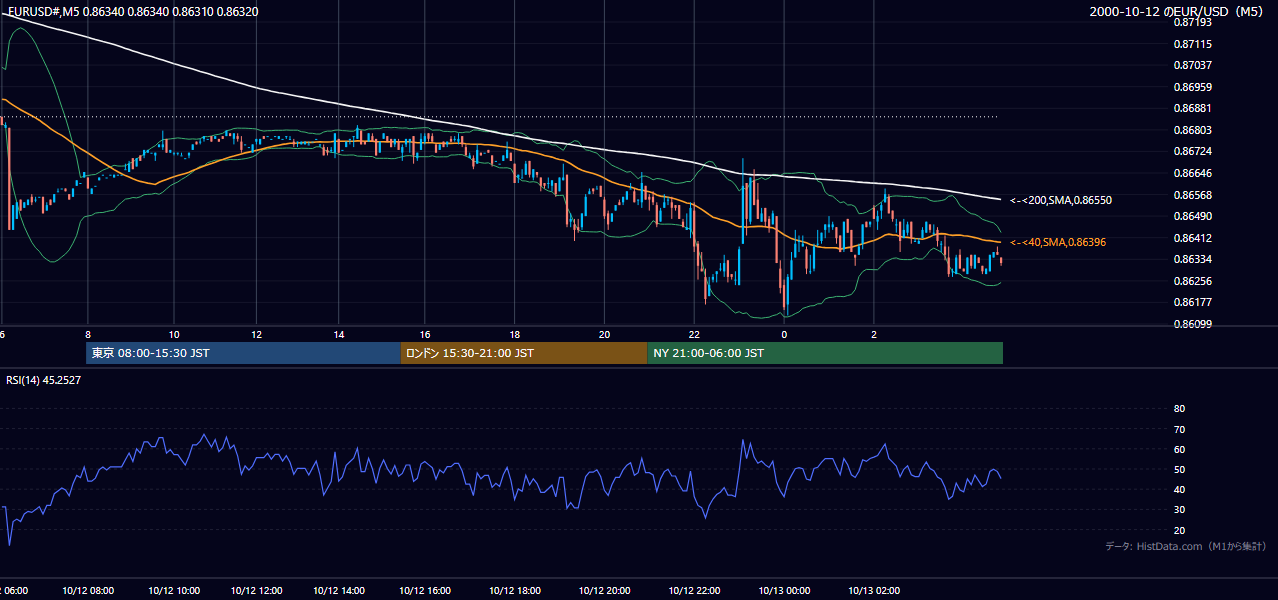This screenshot has height=600, width=1278.
Task: Click price axis value 0.86256
Action: (1192, 281)
